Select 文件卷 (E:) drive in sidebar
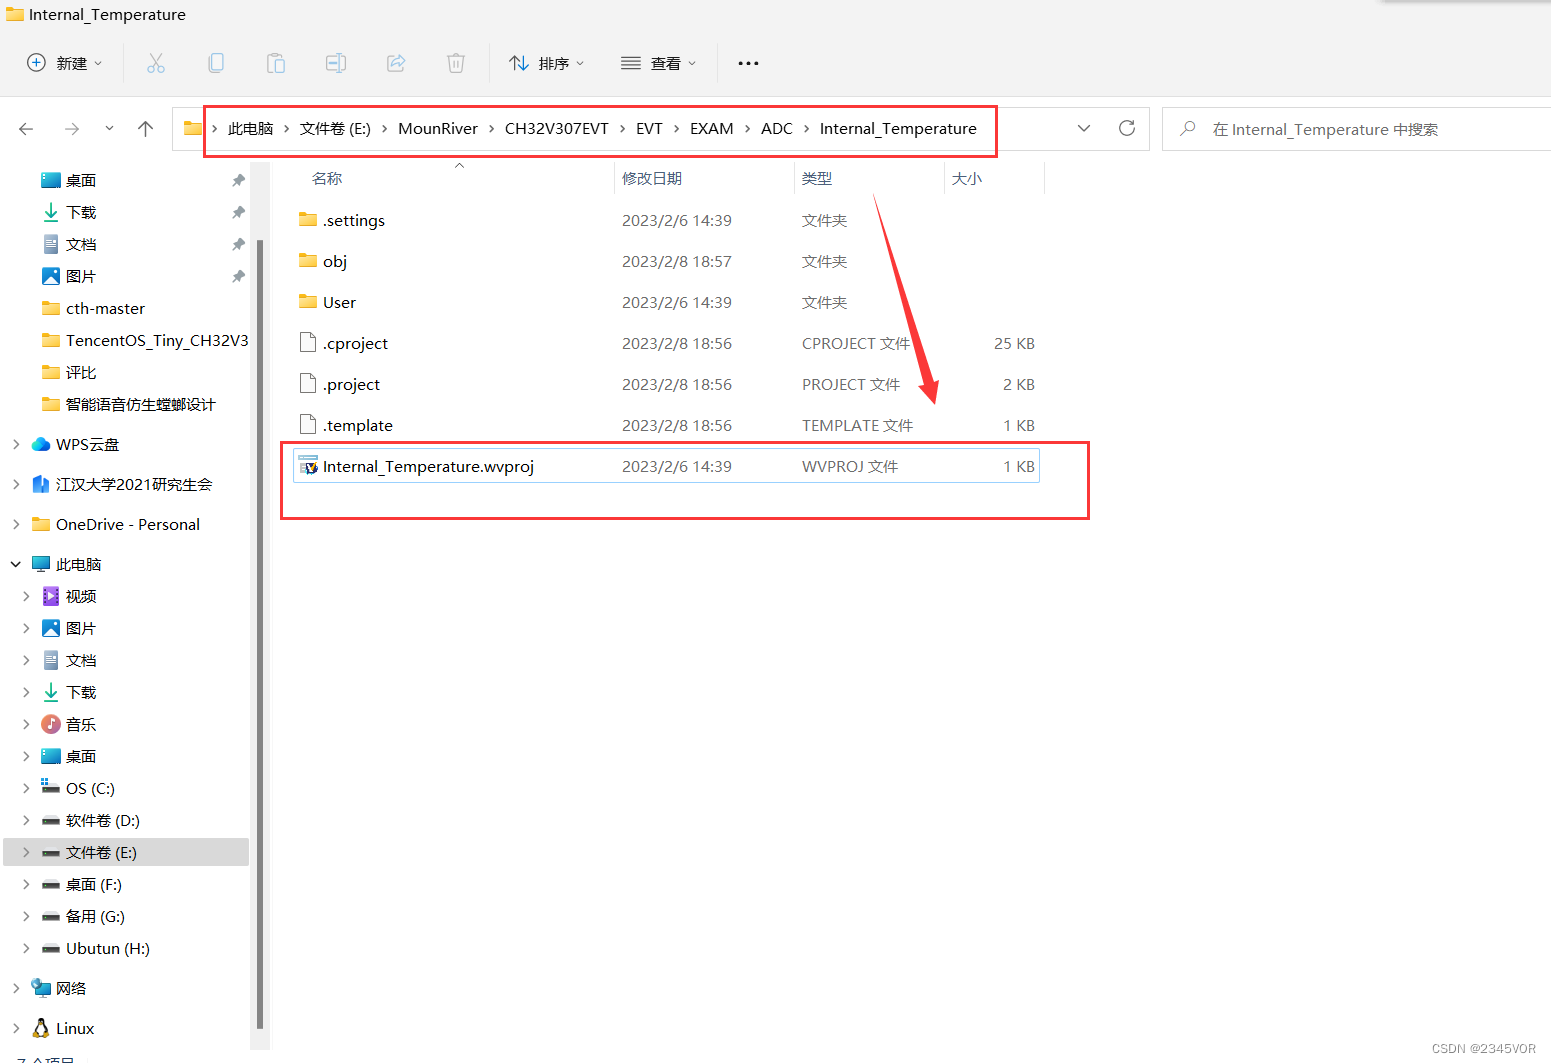 126,853
